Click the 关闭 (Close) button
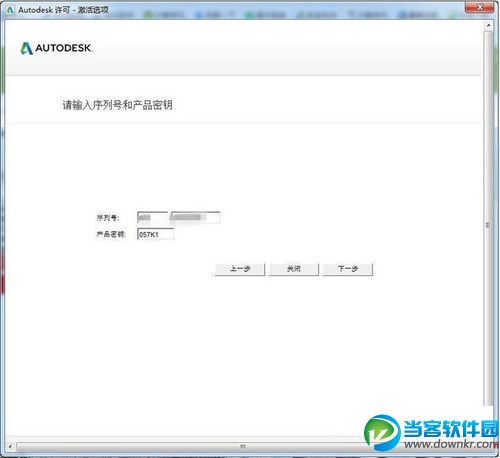Screen dimensions: 500x458 click(294, 269)
